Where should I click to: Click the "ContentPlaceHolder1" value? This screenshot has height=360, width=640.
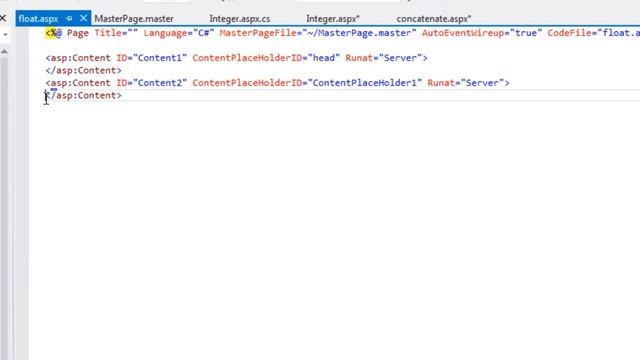[x=364, y=83]
